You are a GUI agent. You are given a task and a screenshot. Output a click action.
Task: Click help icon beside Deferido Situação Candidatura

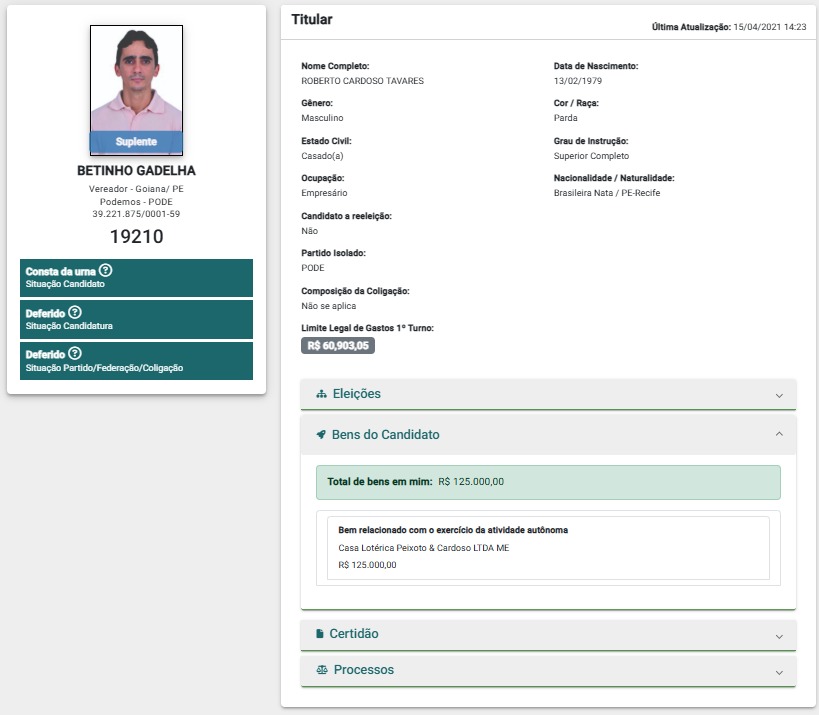pyautogui.click(x=75, y=312)
